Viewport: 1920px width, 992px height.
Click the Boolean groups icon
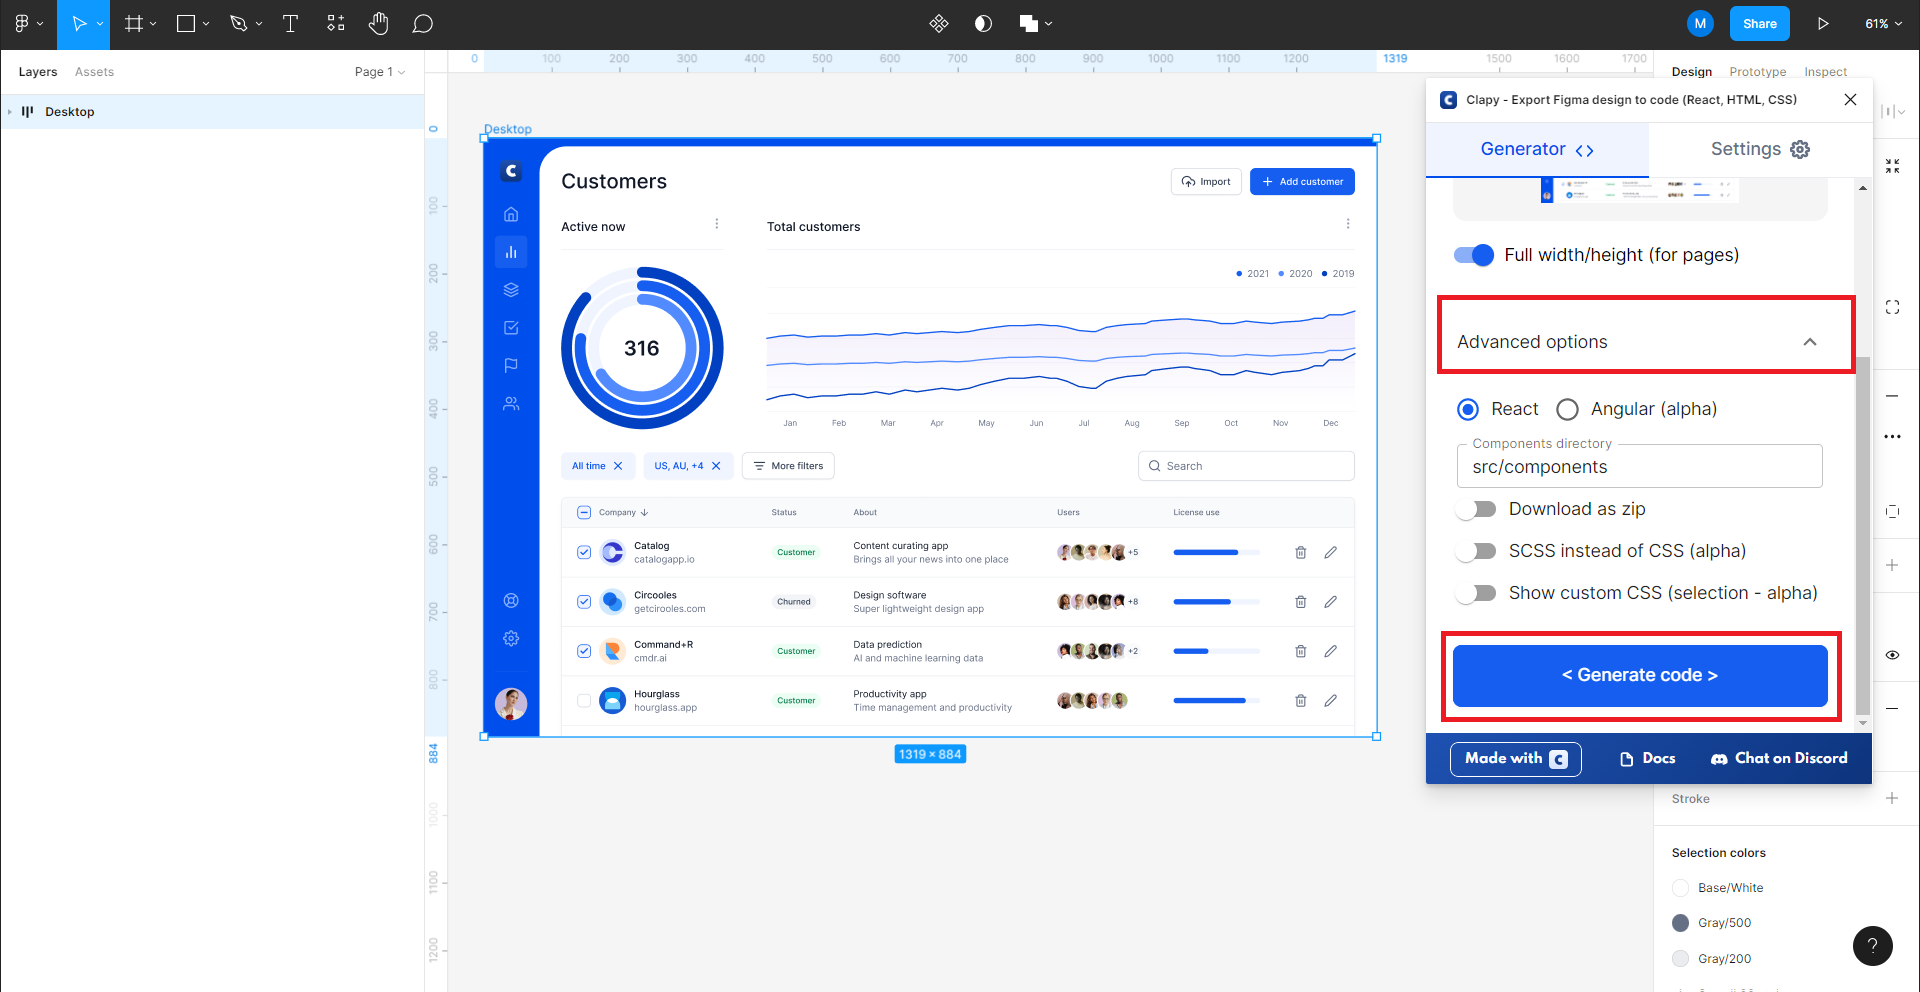[x=1028, y=23]
